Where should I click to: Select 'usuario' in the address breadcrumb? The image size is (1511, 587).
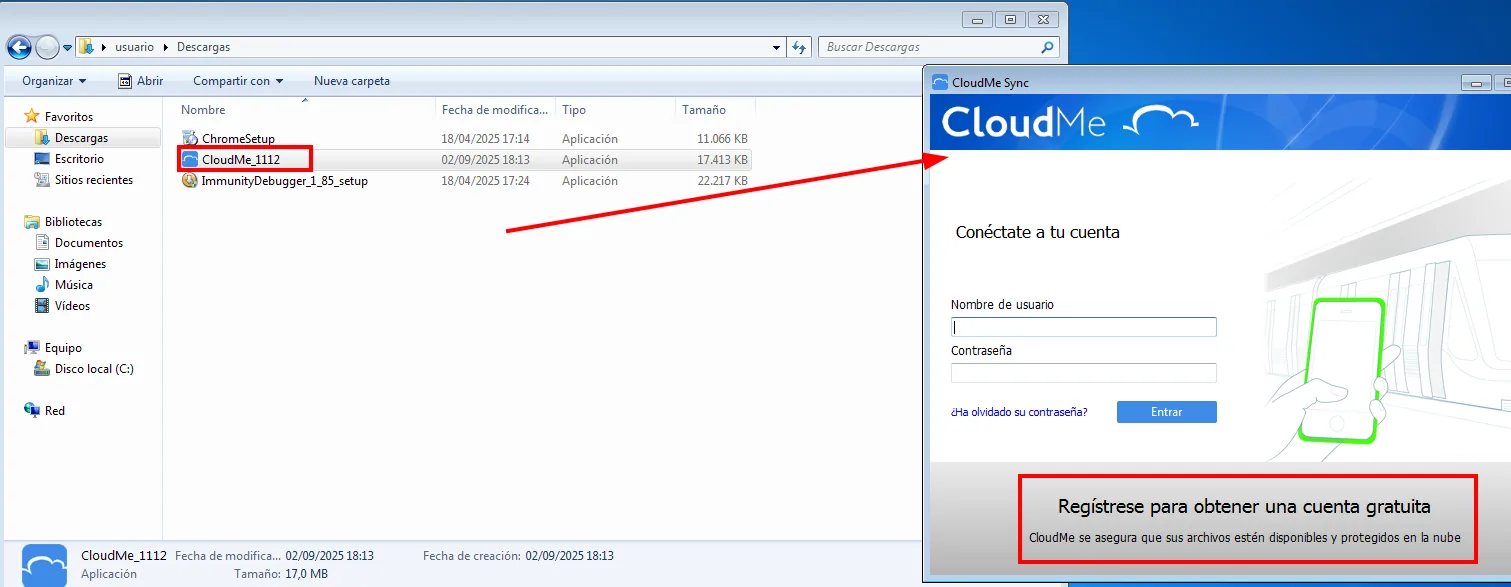click(x=134, y=47)
